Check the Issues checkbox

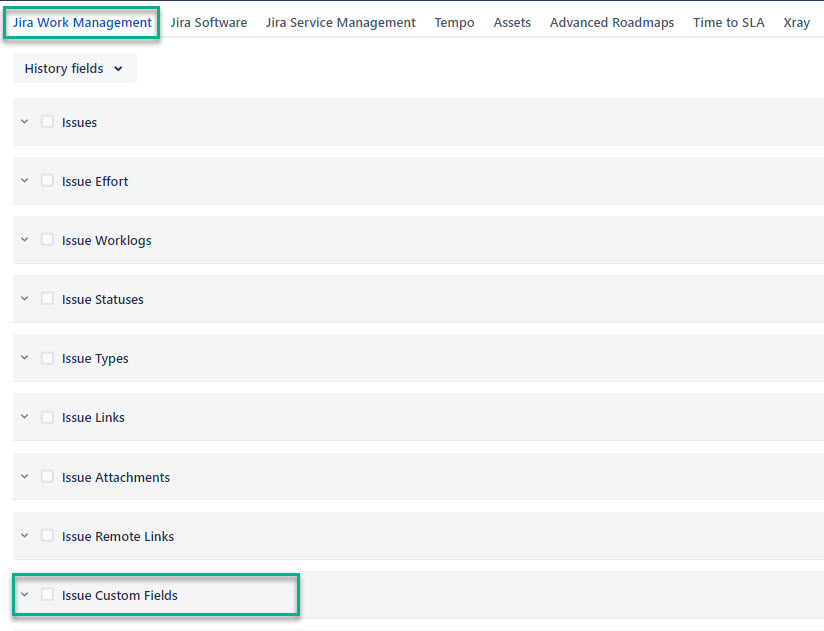pos(47,122)
